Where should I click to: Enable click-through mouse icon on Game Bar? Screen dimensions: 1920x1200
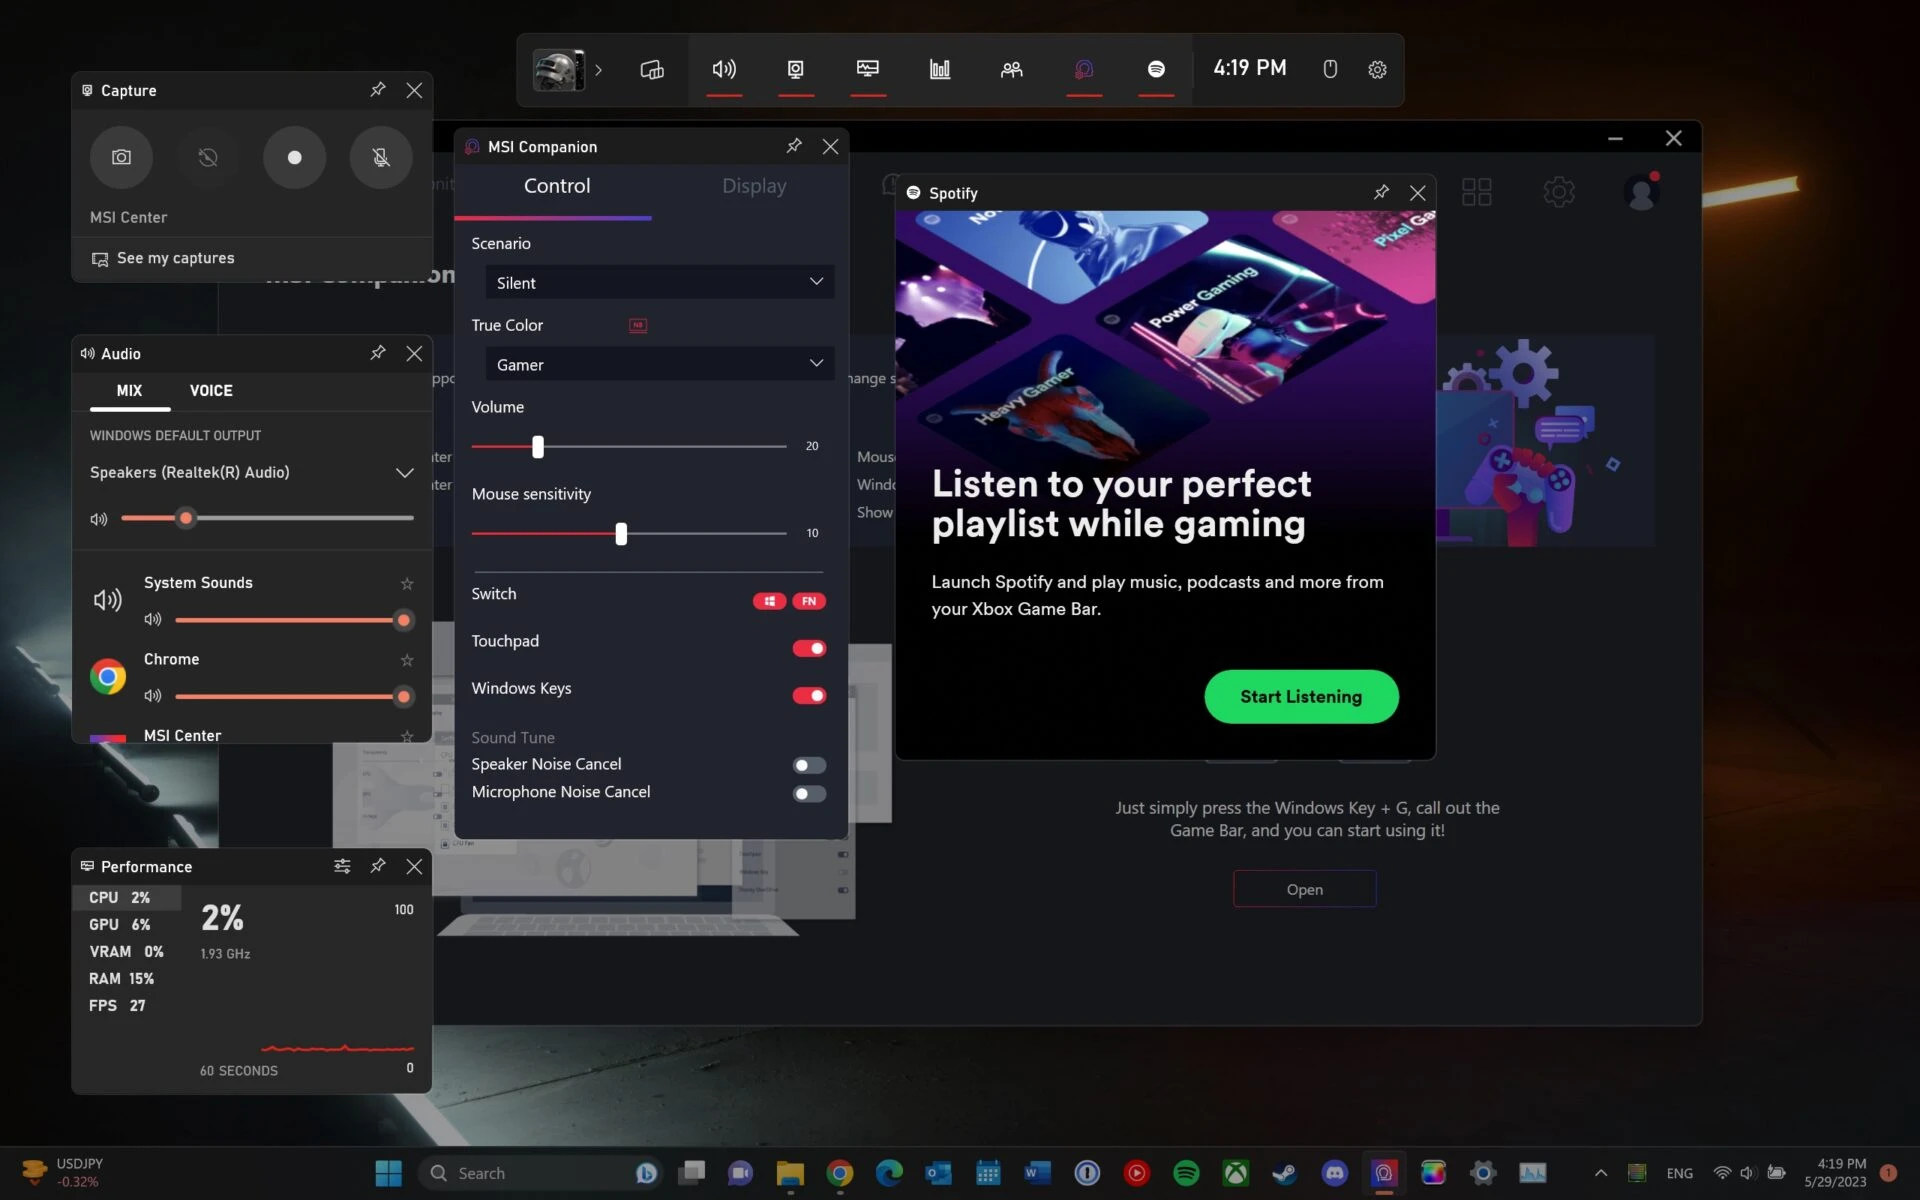point(1330,69)
